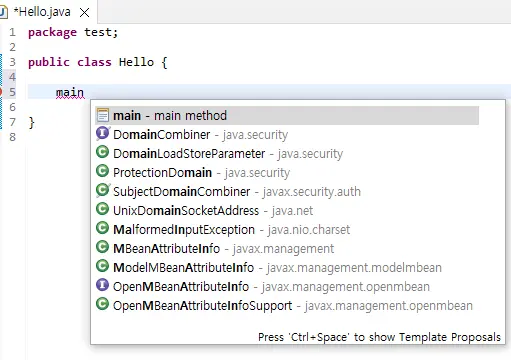511x360 pixels.
Task: Click the interface icon next to OpenMBeanAttributeInfo
Action: (x=102, y=285)
